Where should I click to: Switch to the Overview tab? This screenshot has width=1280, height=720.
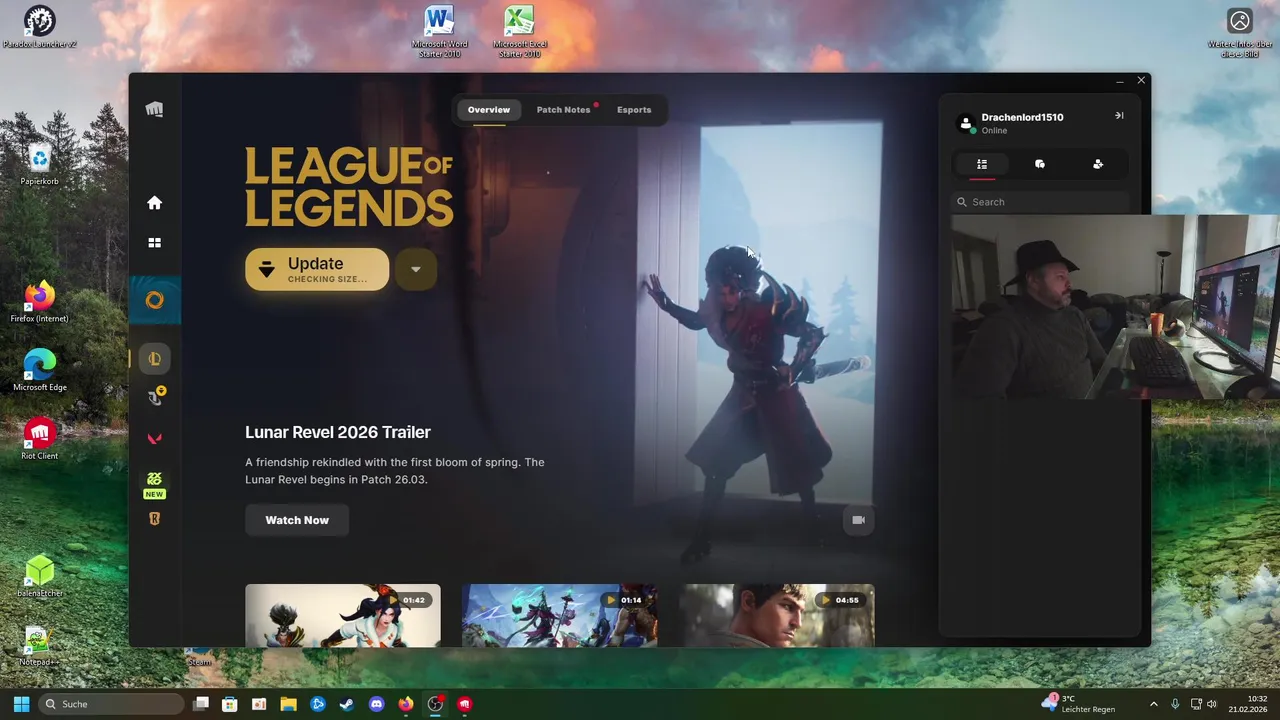tap(489, 110)
